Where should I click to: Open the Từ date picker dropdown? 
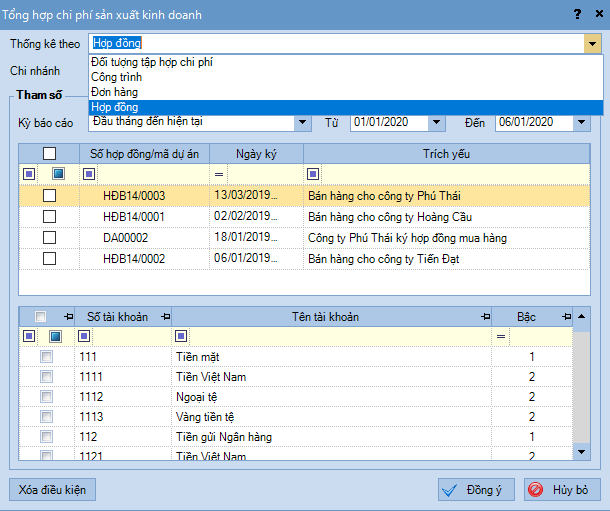(436, 123)
